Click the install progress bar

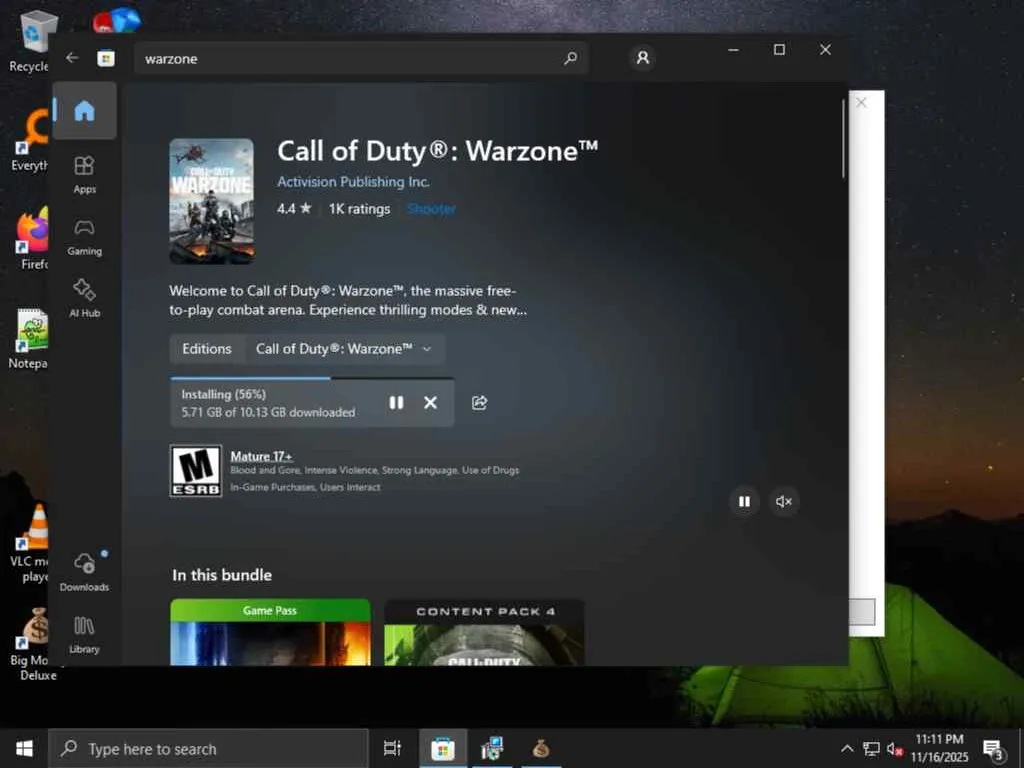tap(312, 378)
